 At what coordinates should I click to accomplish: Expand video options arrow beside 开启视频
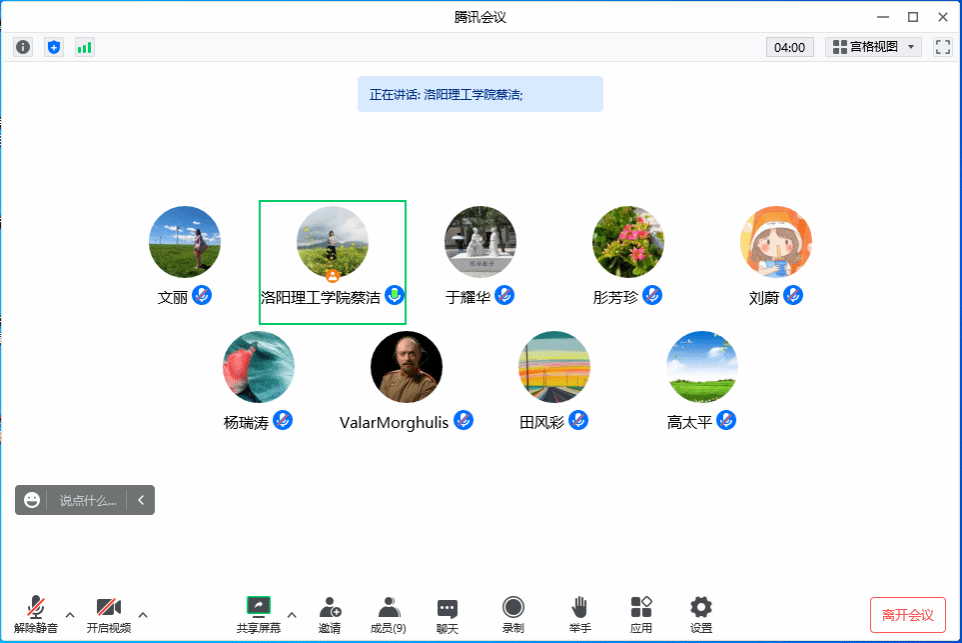(143, 614)
